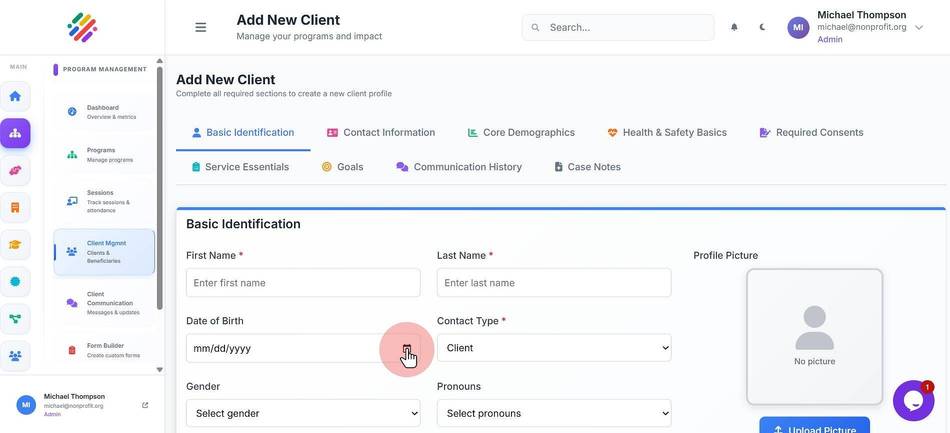950x433 pixels.
Task: Open Programs menu item
Action: pos(104,154)
